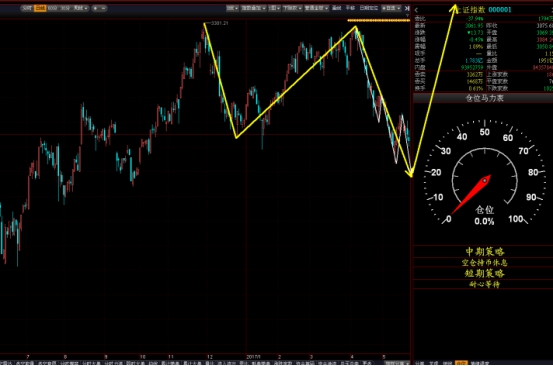Viewport: 553px width, 366px height.
Task: Activate the 画线 drawing tool
Action: pos(336,8)
